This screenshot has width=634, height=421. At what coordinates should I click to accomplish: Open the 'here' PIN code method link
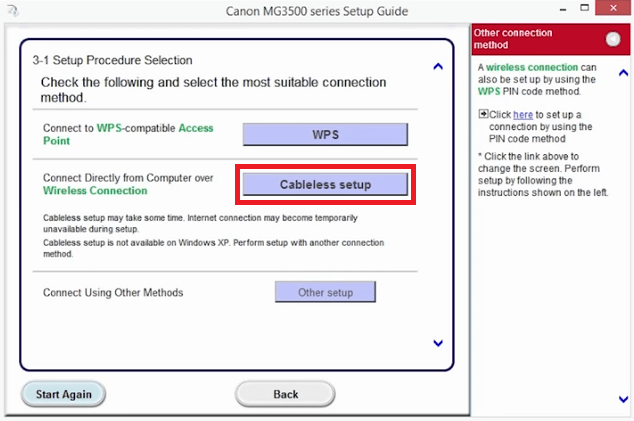[523, 115]
